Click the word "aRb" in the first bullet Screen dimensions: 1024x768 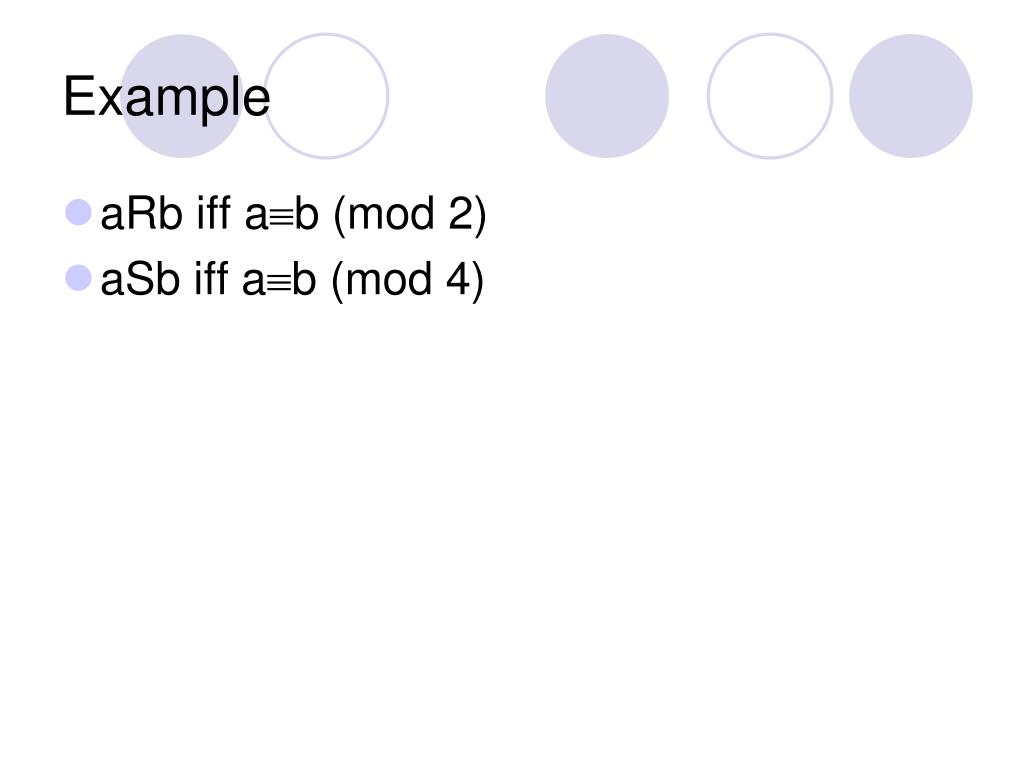click(142, 214)
